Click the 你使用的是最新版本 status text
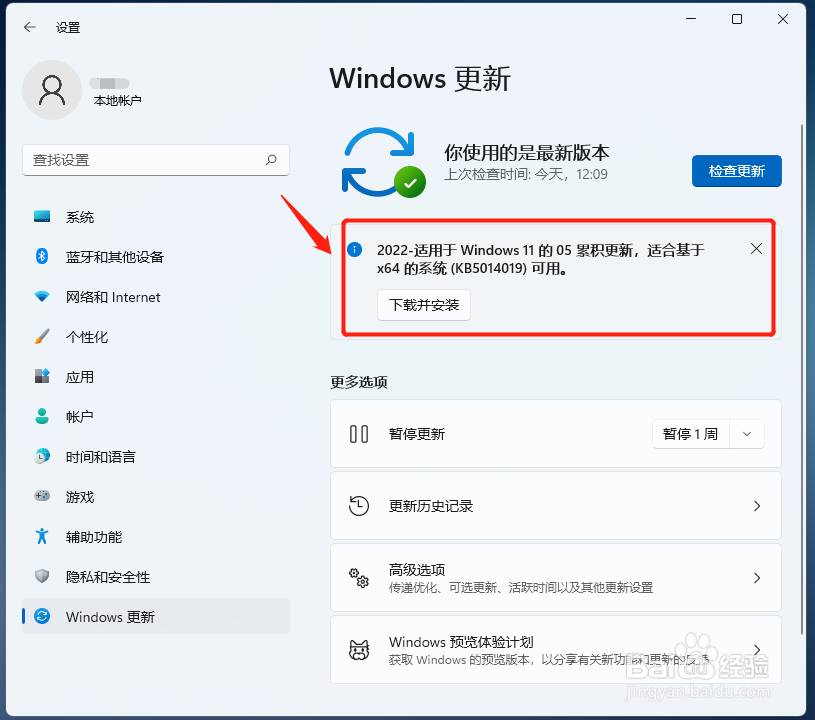 tap(527, 152)
